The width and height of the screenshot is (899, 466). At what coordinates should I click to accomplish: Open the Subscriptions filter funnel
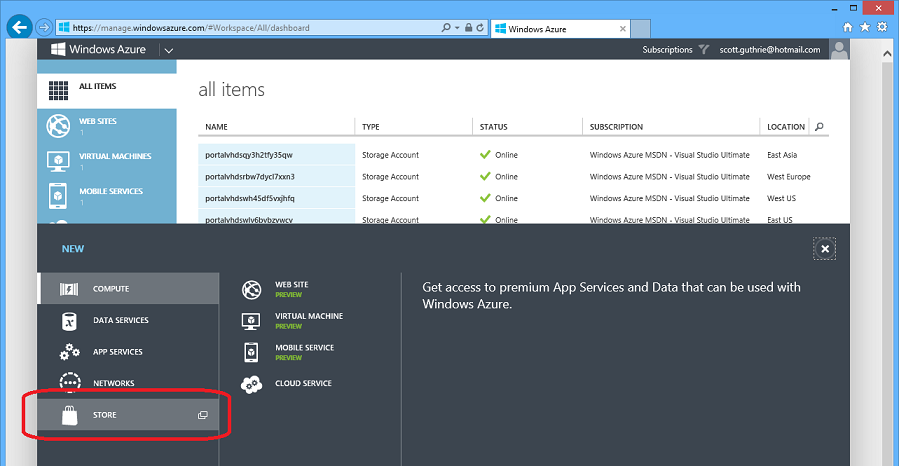click(x=703, y=50)
